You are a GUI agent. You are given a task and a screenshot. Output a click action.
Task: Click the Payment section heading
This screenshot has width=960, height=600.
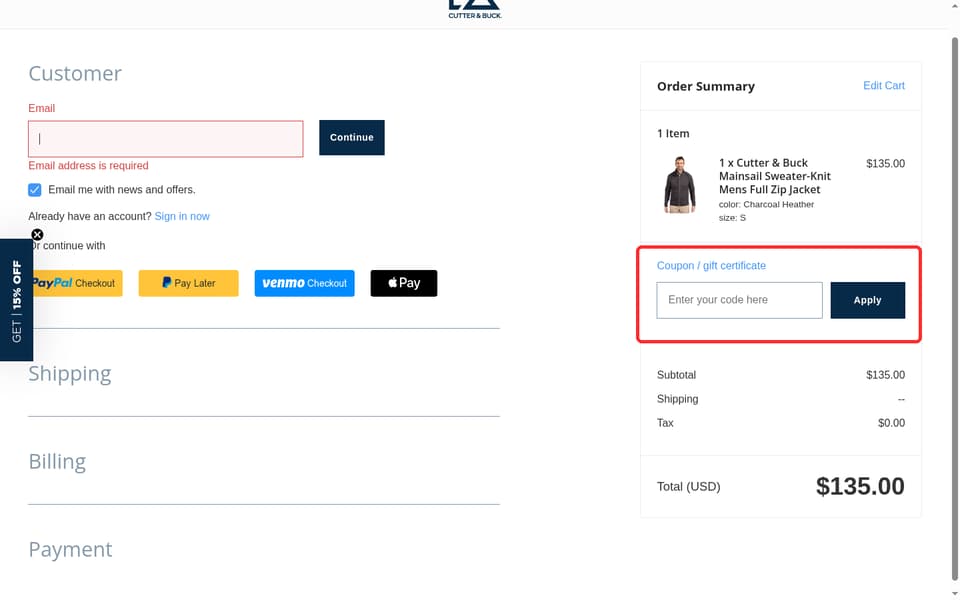point(70,549)
